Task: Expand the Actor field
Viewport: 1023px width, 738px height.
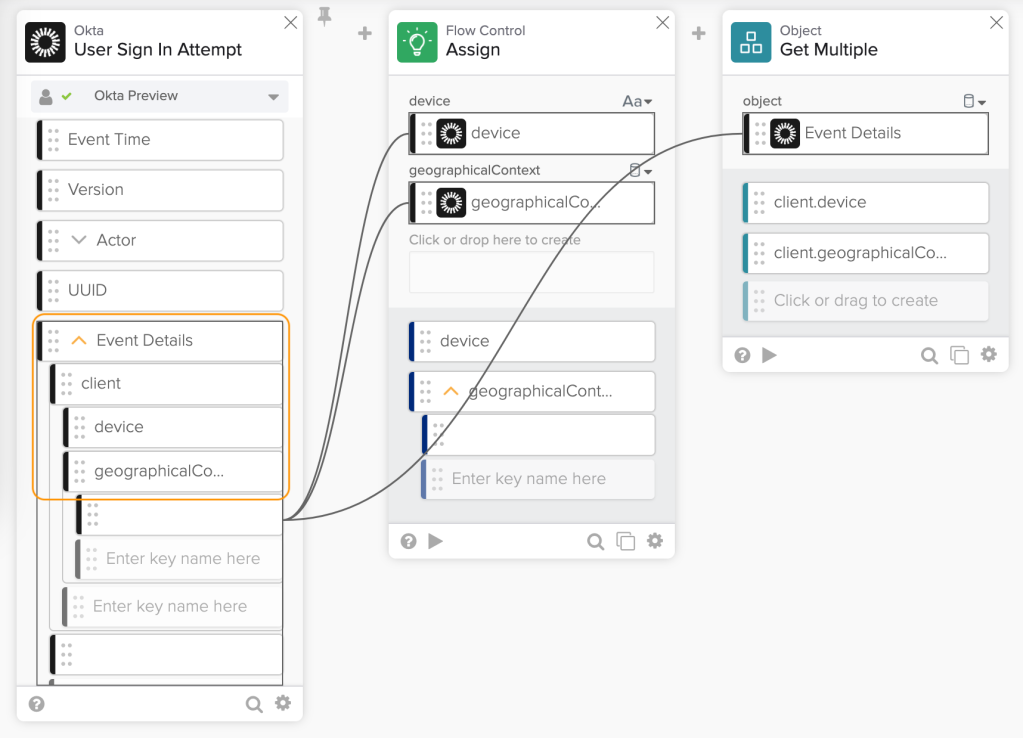Action: pyautogui.click(x=80, y=240)
